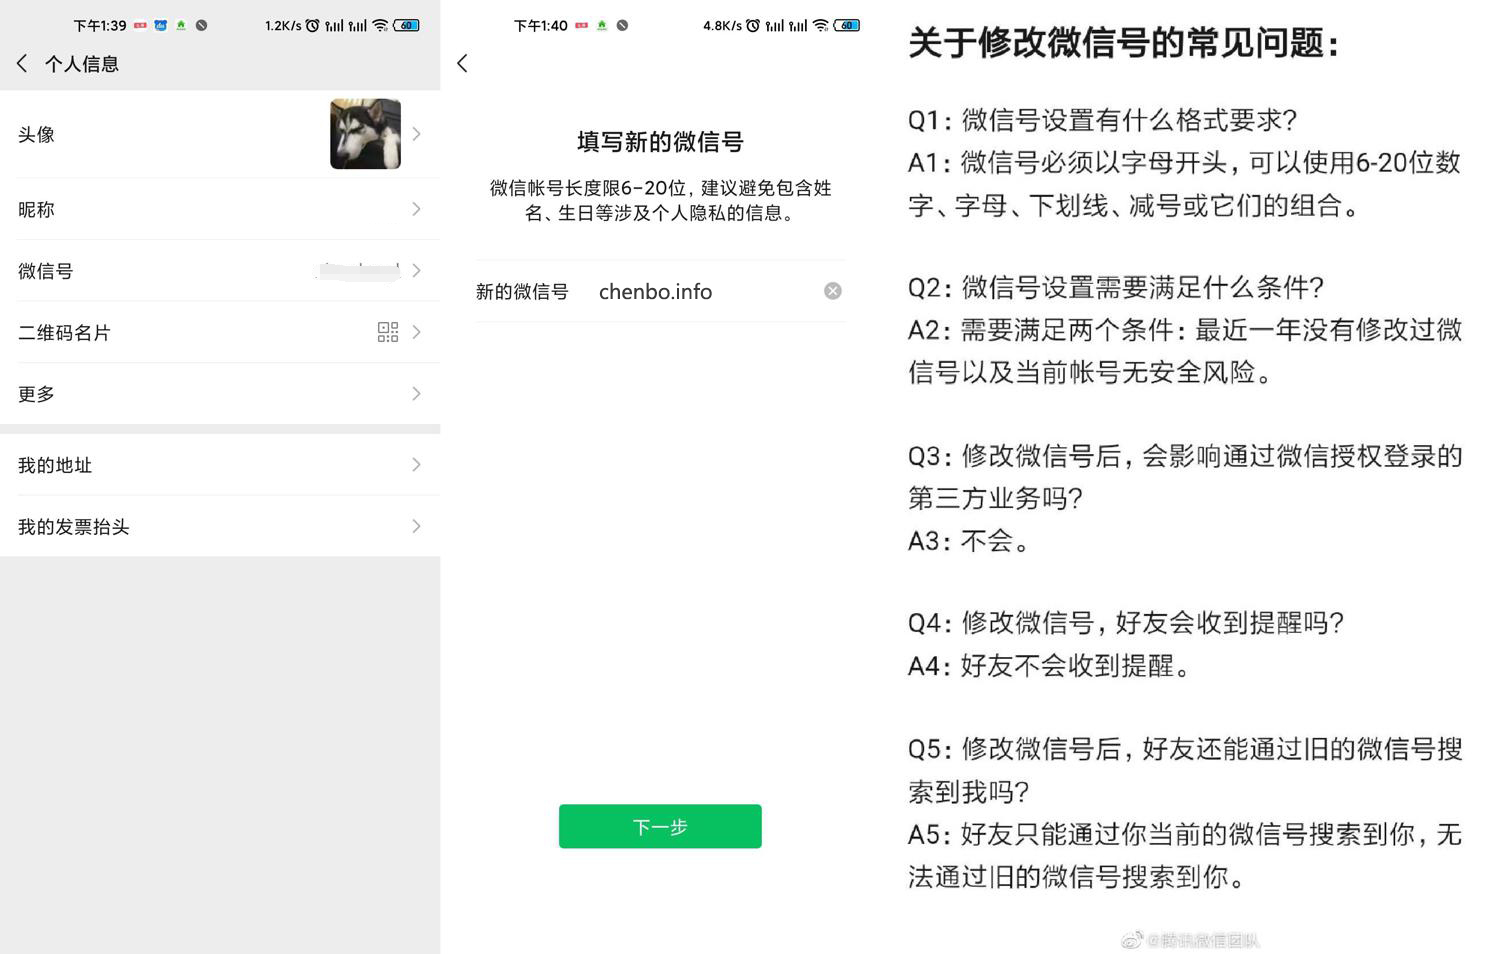This screenshot has height=954, width=1500.
Task: Tap the Weibo logo watermark
Action: point(1131,940)
